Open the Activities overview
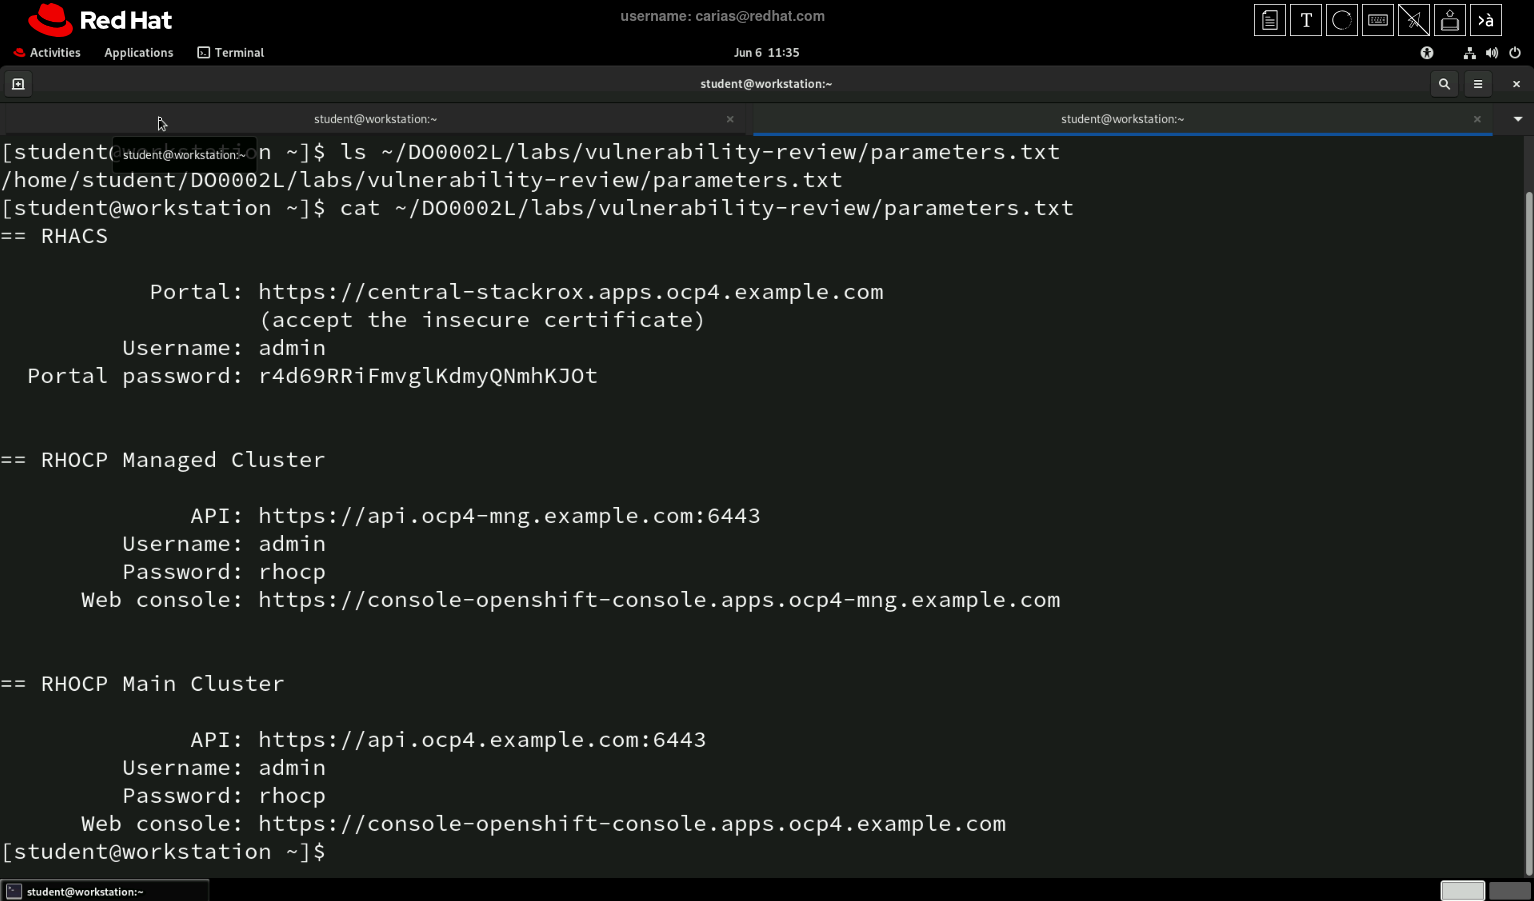The width and height of the screenshot is (1534, 901). (47, 53)
